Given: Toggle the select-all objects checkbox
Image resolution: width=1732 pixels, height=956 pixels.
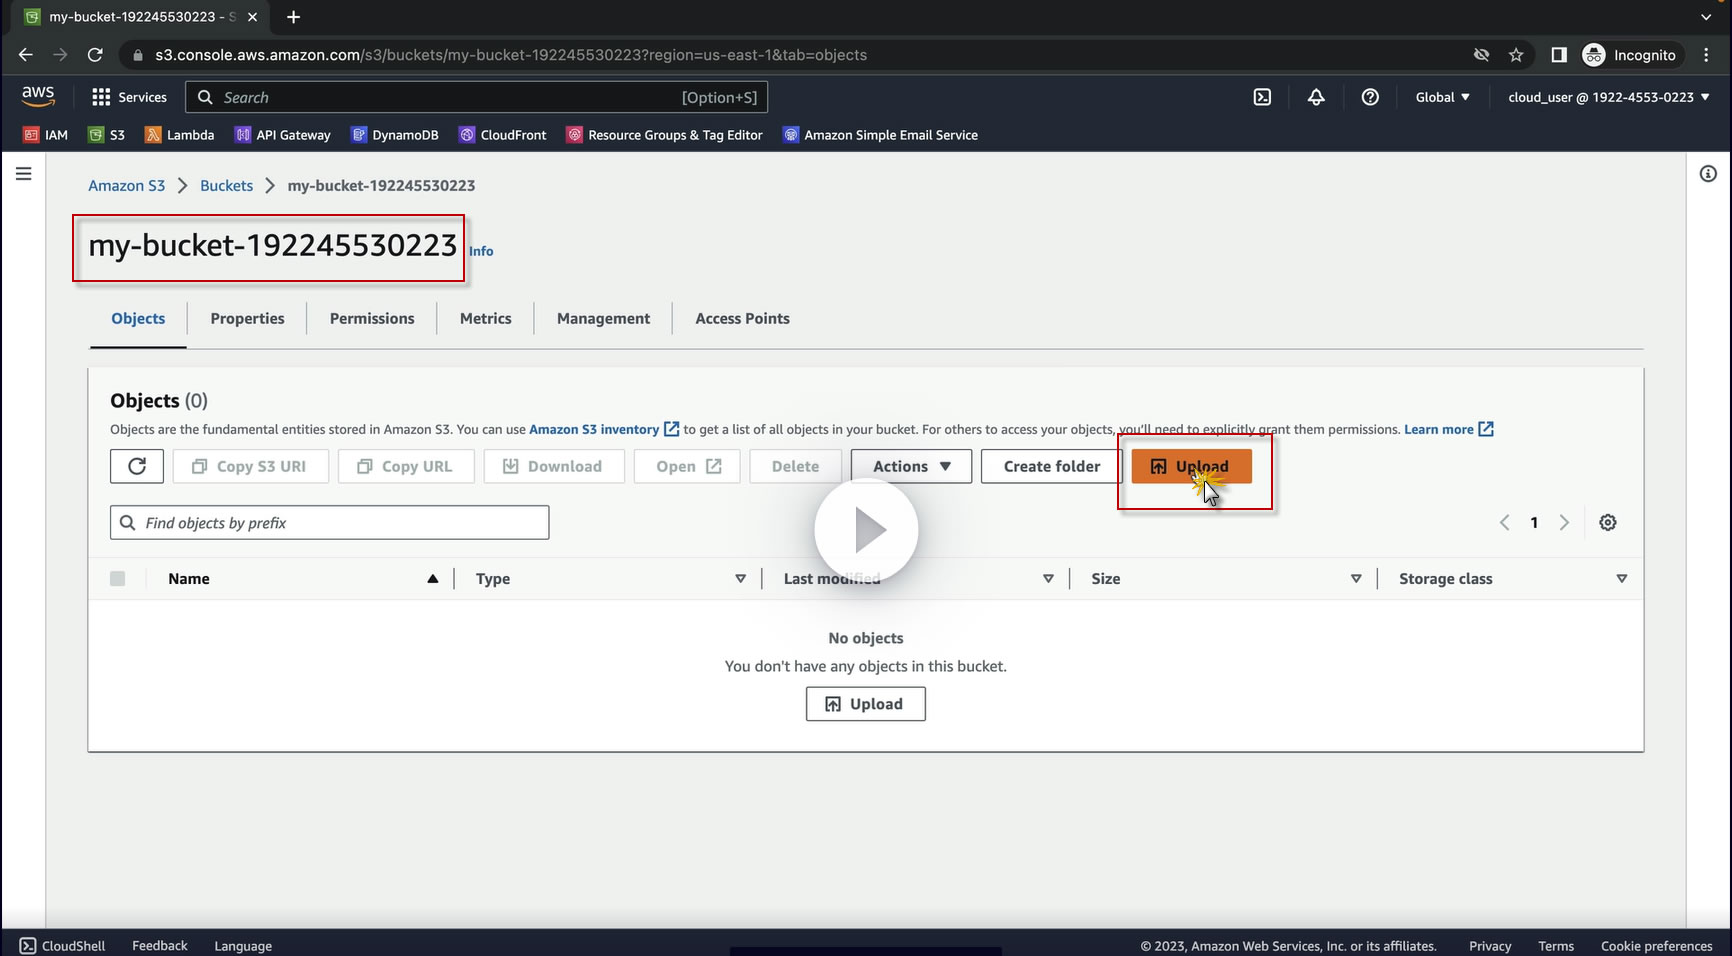Looking at the screenshot, I should [x=118, y=578].
